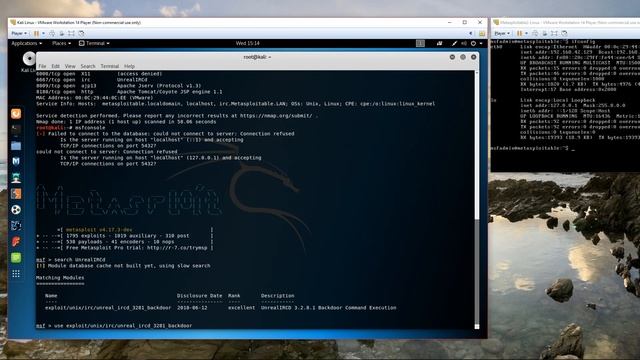
Task: Click the clock showing Wed 15:14
Action: click(x=247, y=43)
